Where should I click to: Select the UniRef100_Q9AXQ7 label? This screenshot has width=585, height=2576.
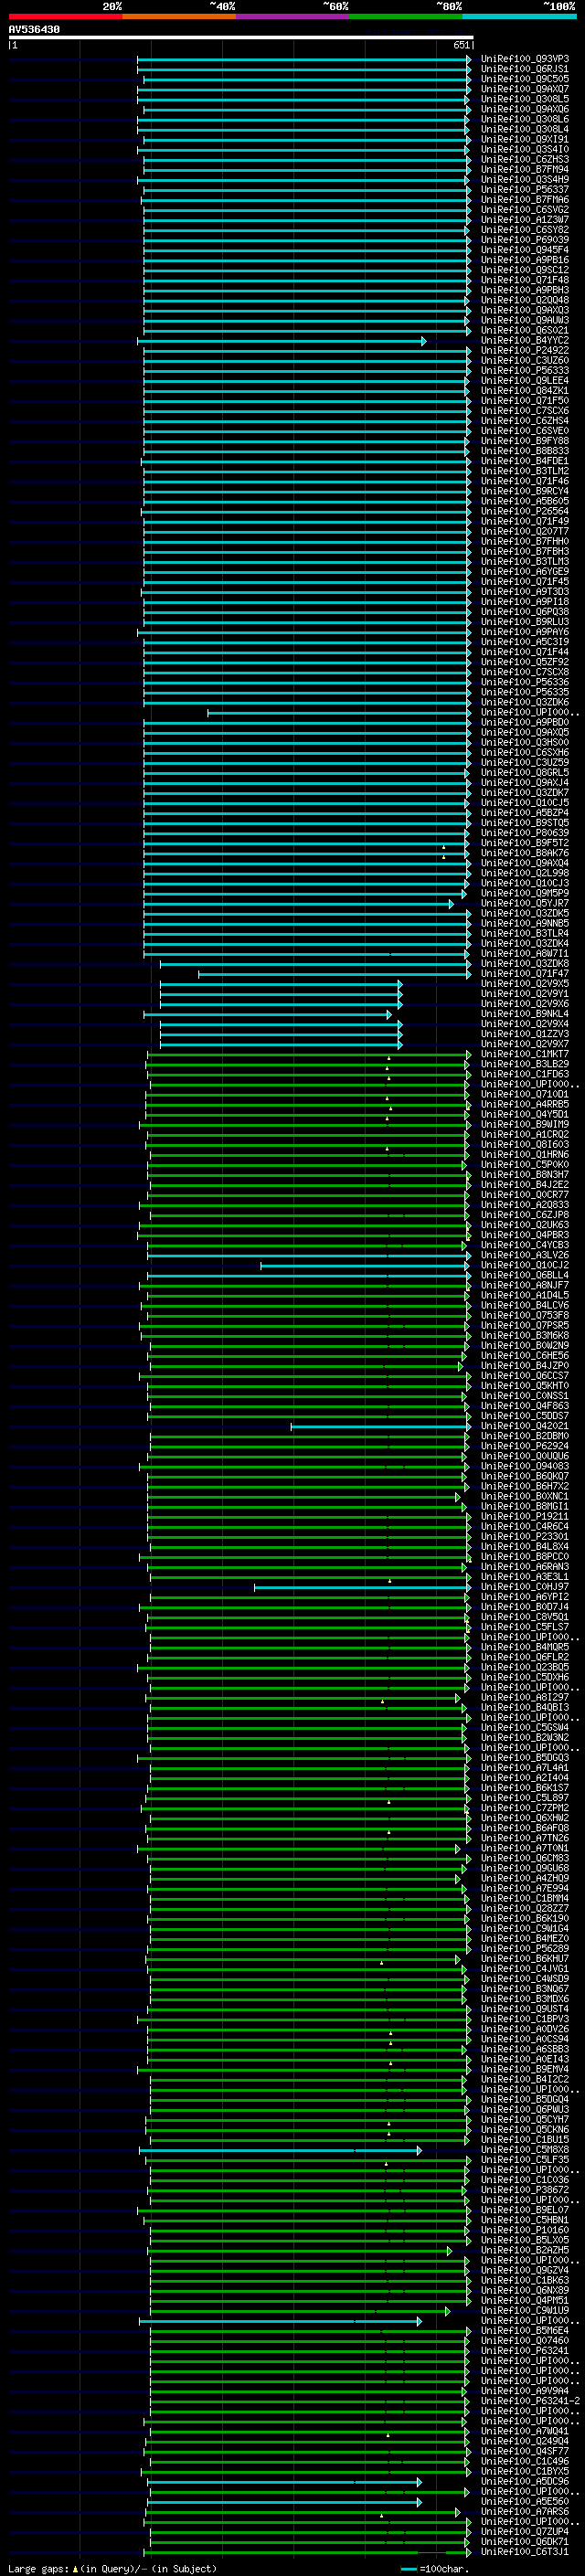524,89
